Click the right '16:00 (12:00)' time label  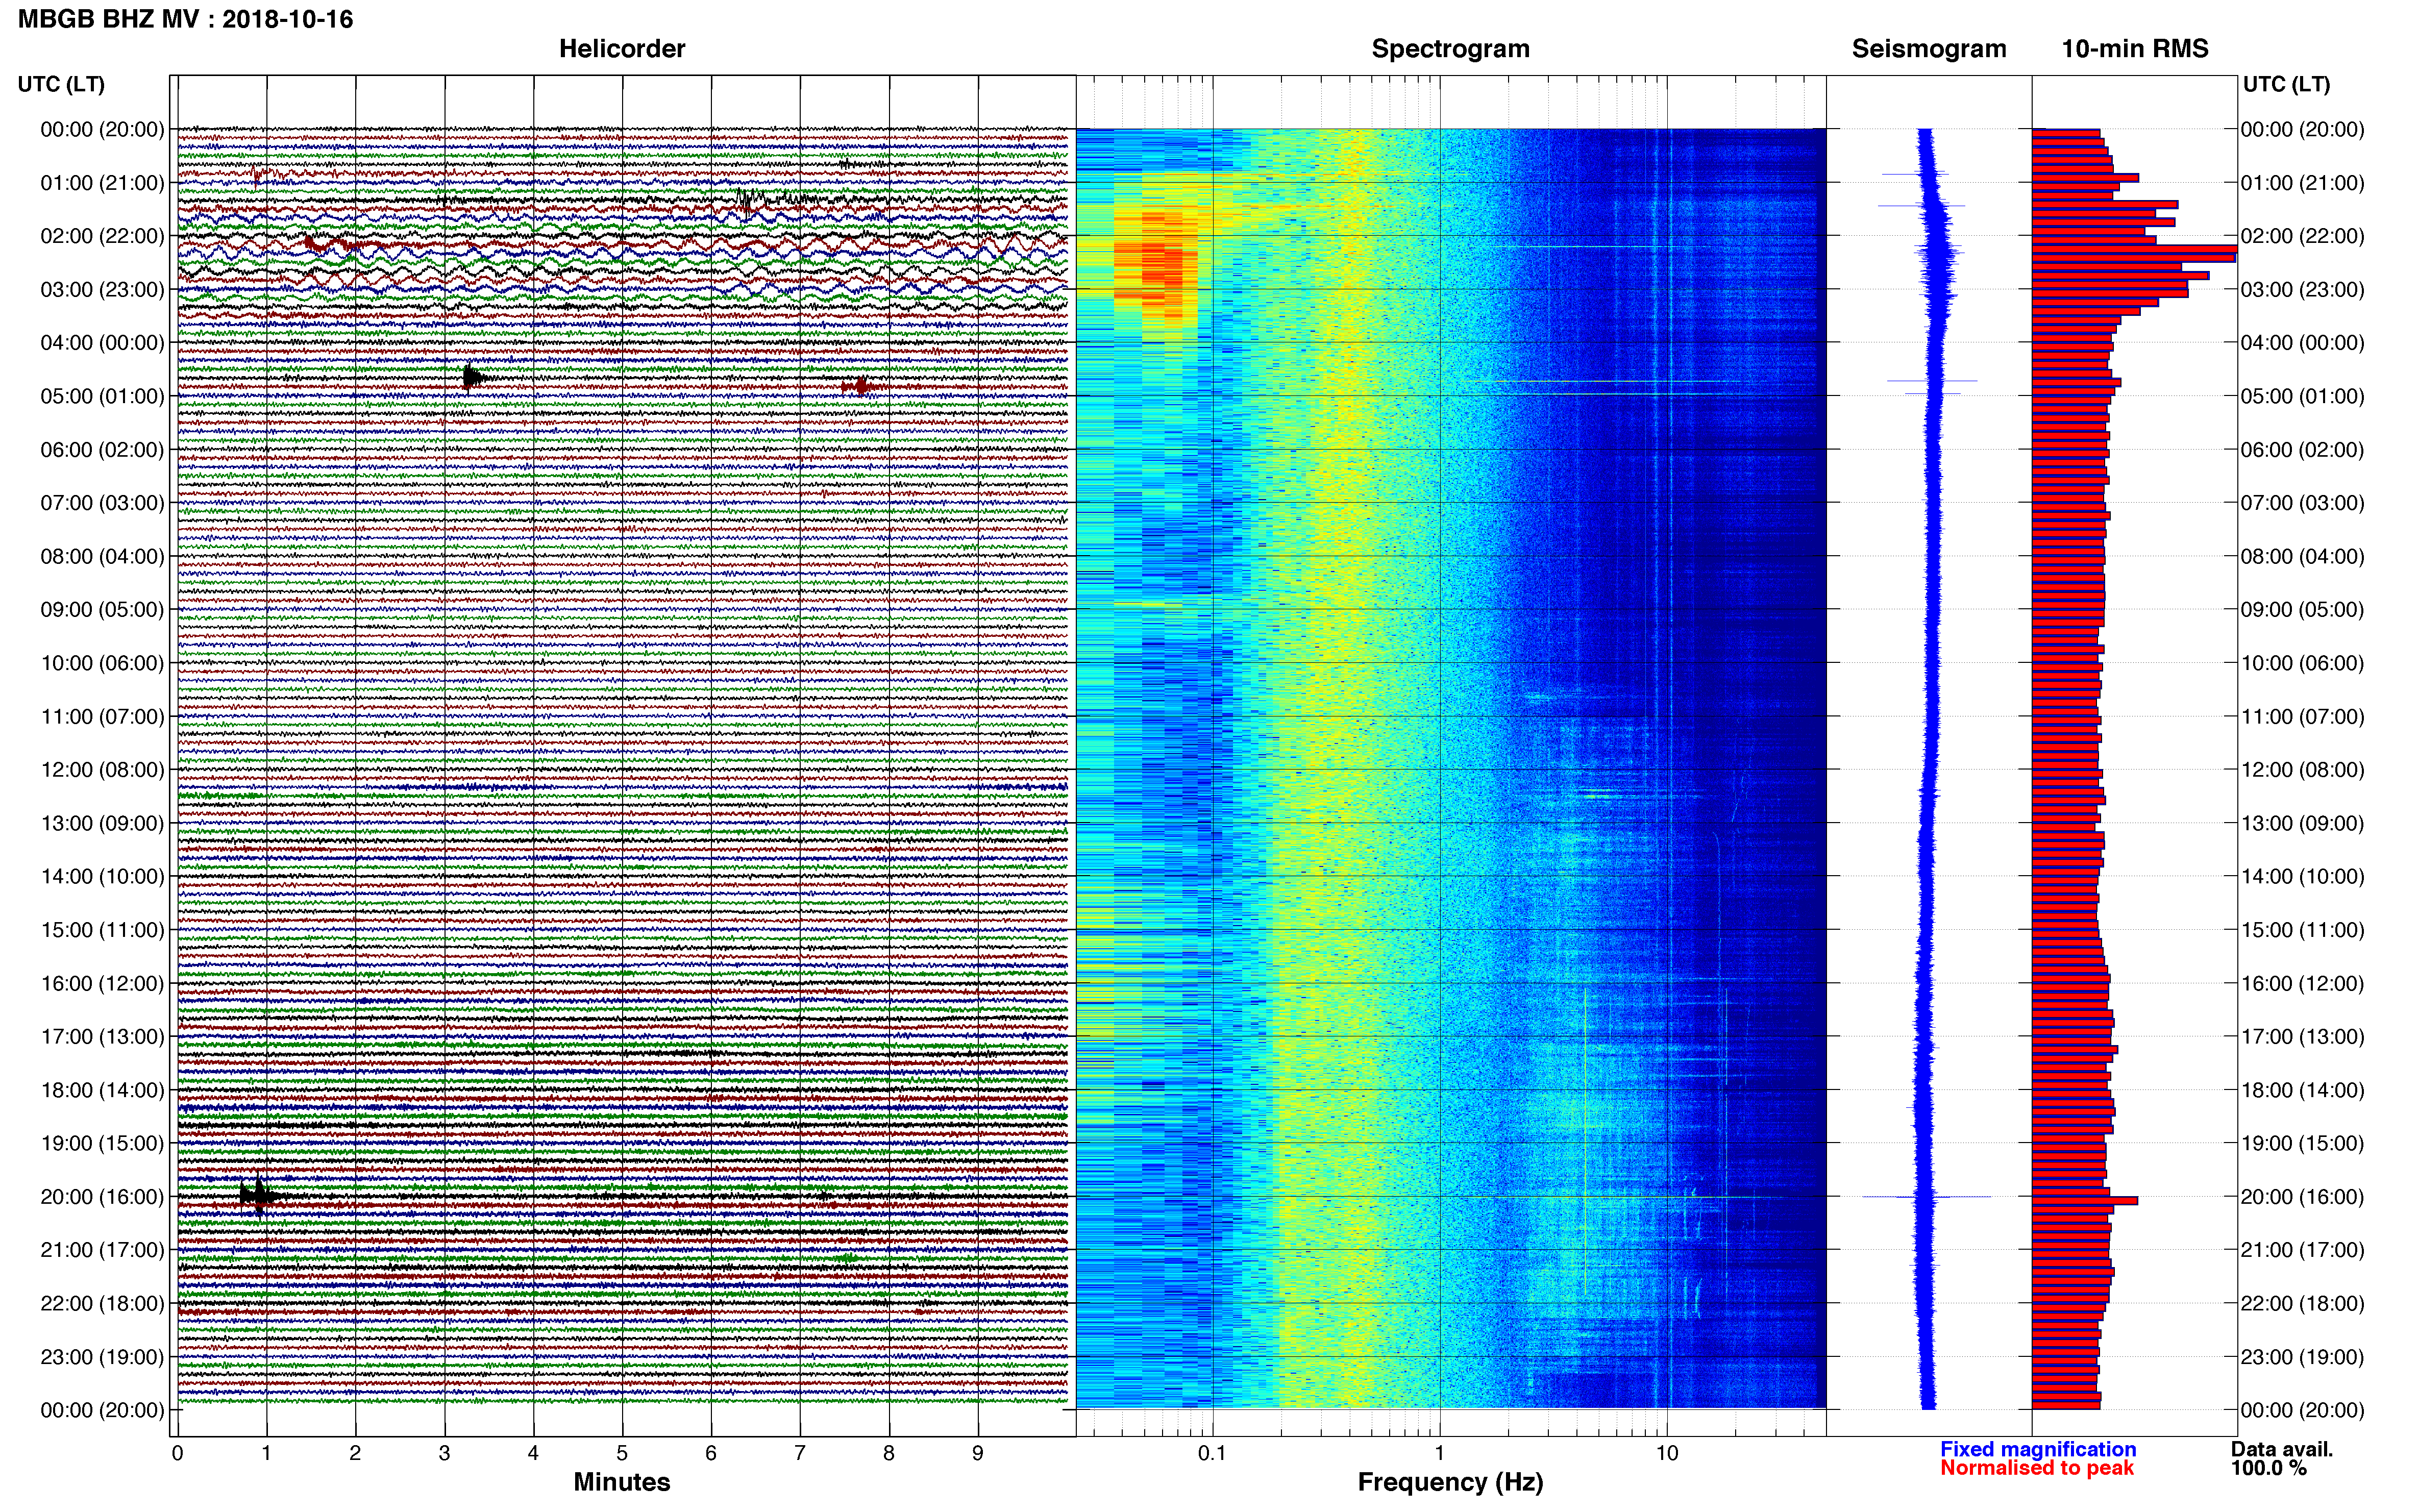pyautogui.click(x=2303, y=984)
